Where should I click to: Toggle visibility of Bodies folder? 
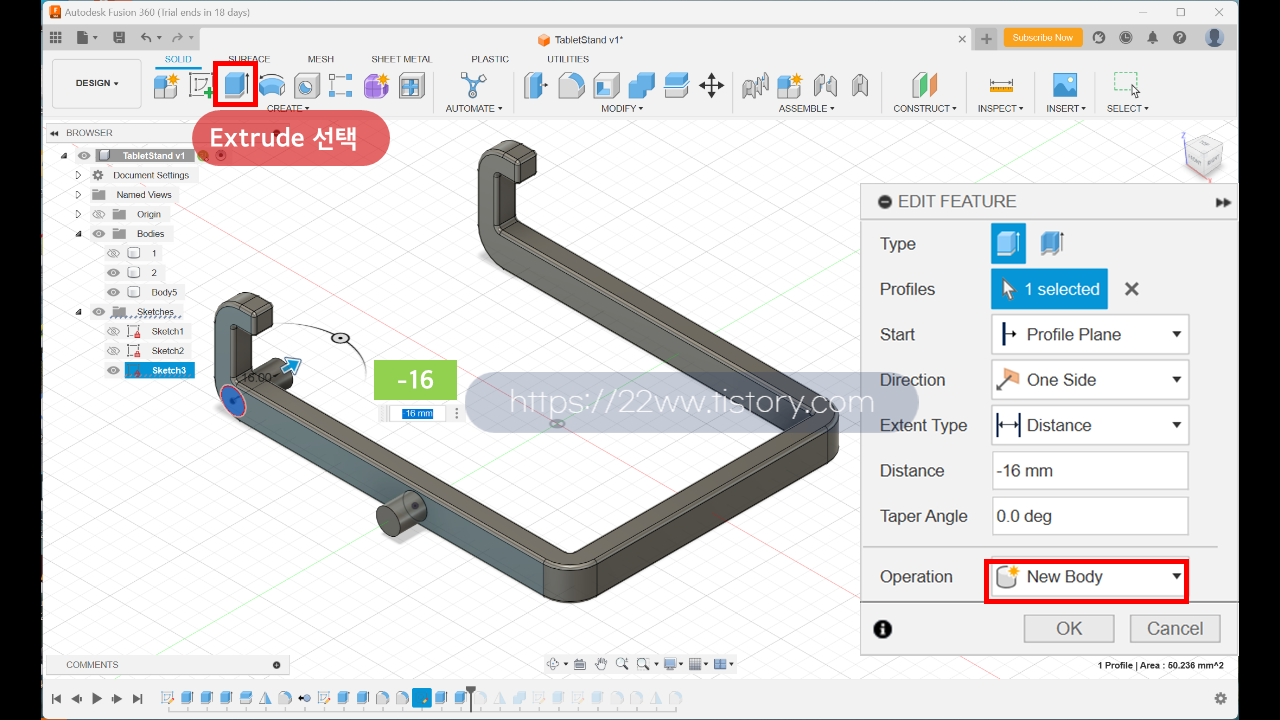[x=99, y=234]
